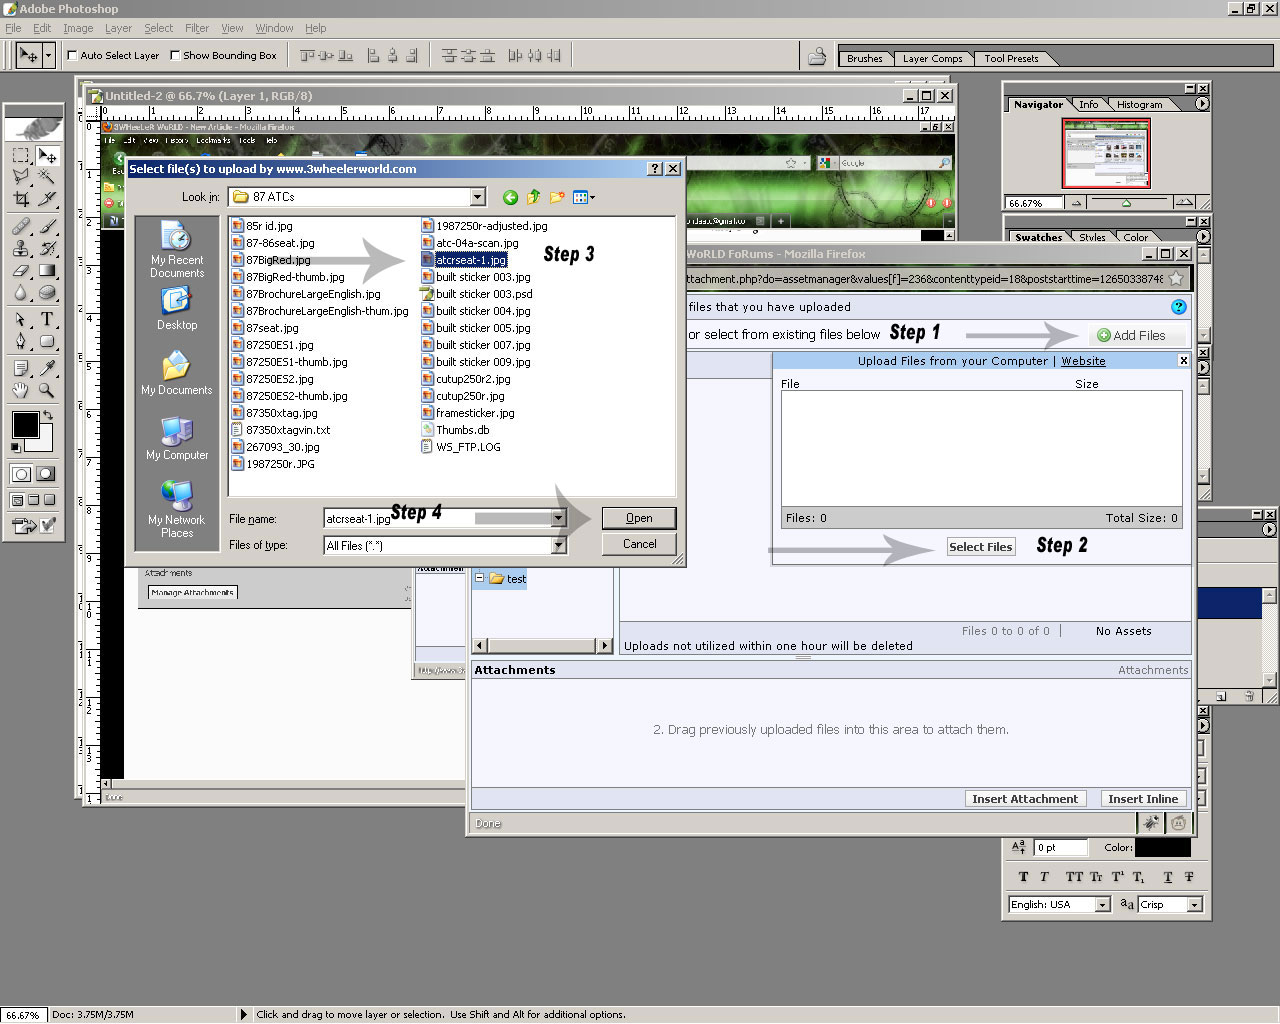Click the Add Files button
The width and height of the screenshot is (1280, 1024).
click(1139, 335)
